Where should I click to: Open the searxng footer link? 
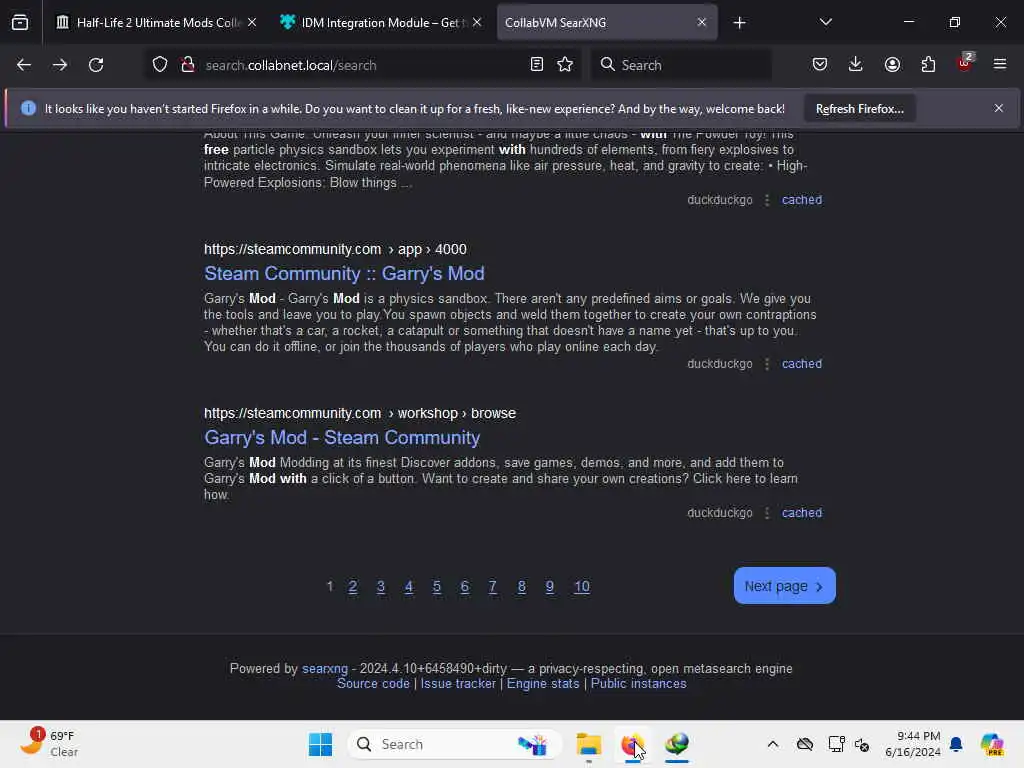click(x=325, y=669)
